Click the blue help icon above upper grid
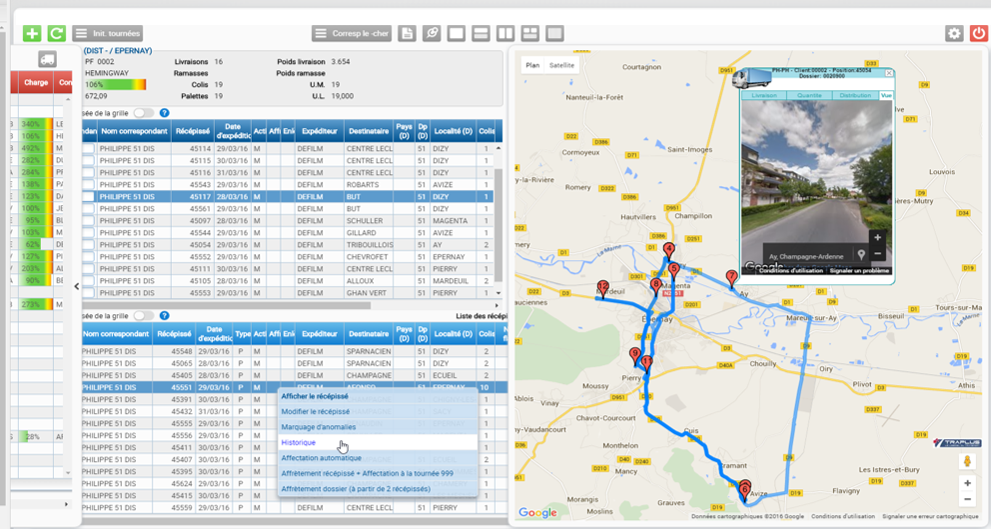991x529 pixels. (164, 113)
